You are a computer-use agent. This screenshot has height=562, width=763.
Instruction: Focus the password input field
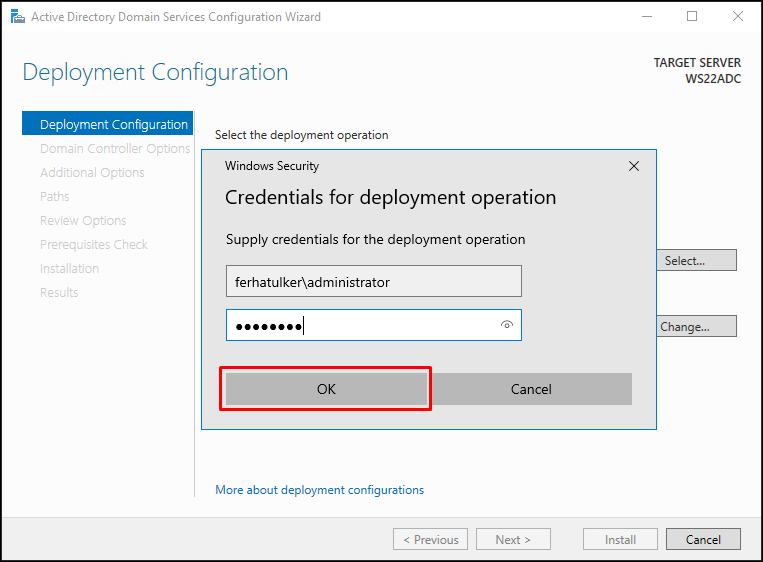click(x=374, y=325)
